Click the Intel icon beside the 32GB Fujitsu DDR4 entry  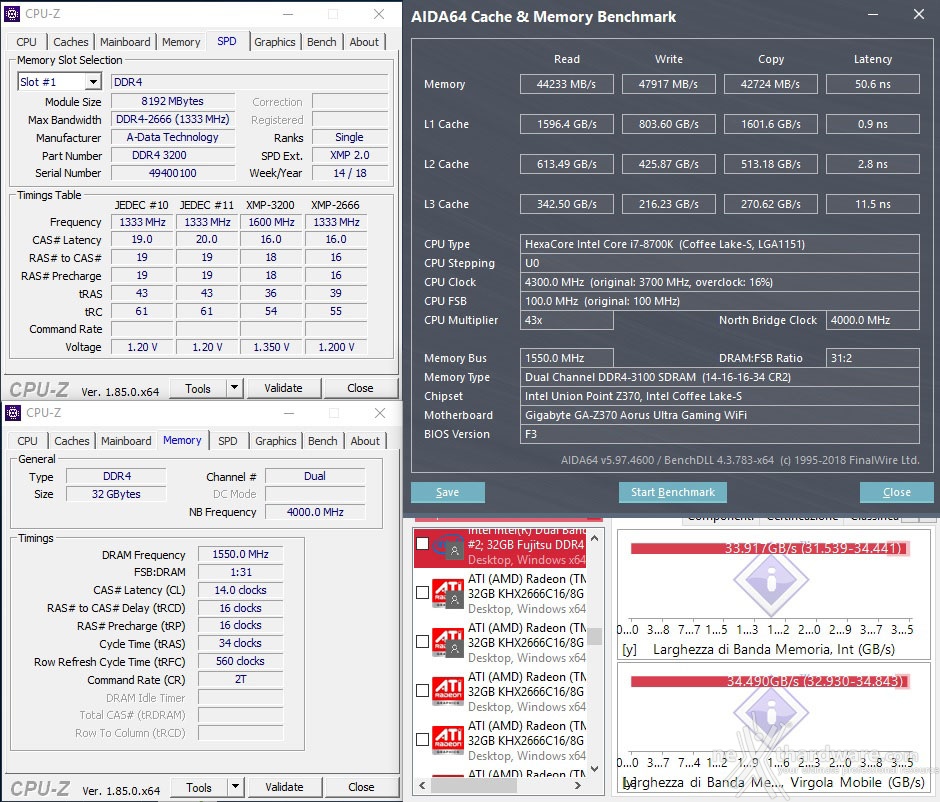pyautogui.click(x=448, y=545)
